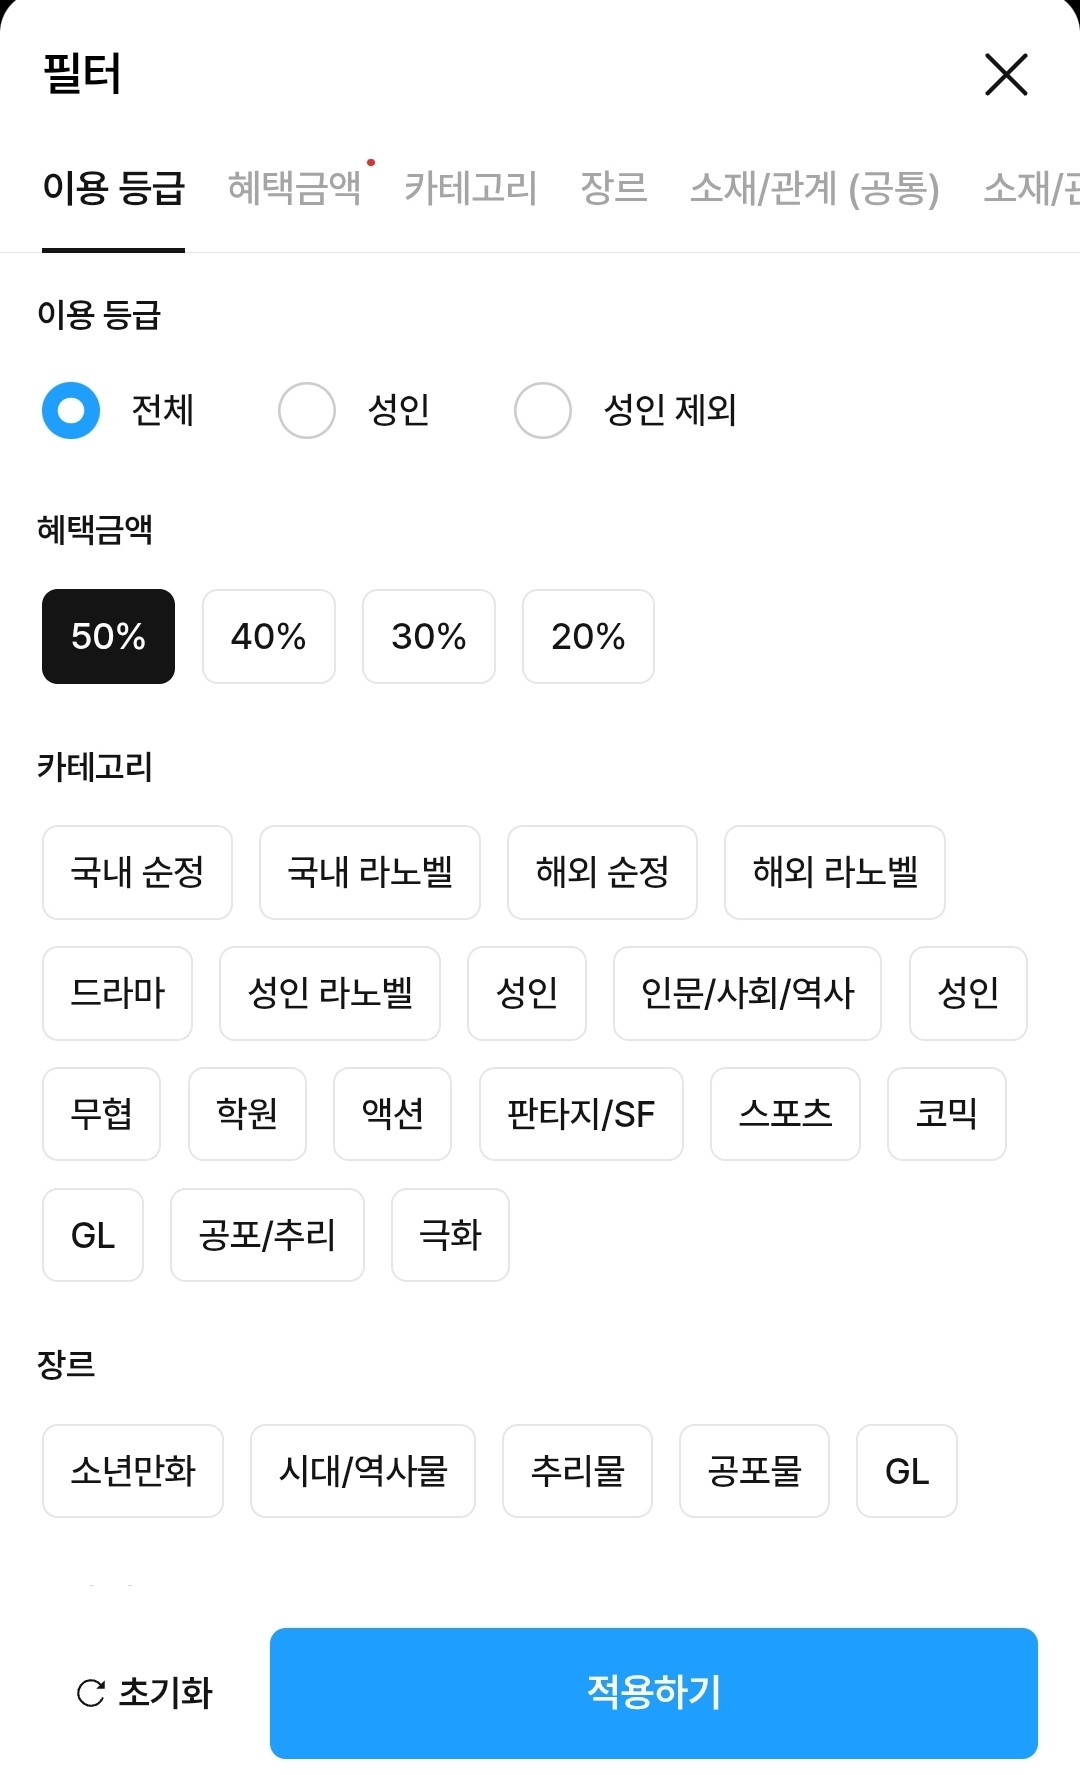Click the reset (초기화) refresh icon
The height and width of the screenshot is (1775, 1080).
click(91, 1693)
